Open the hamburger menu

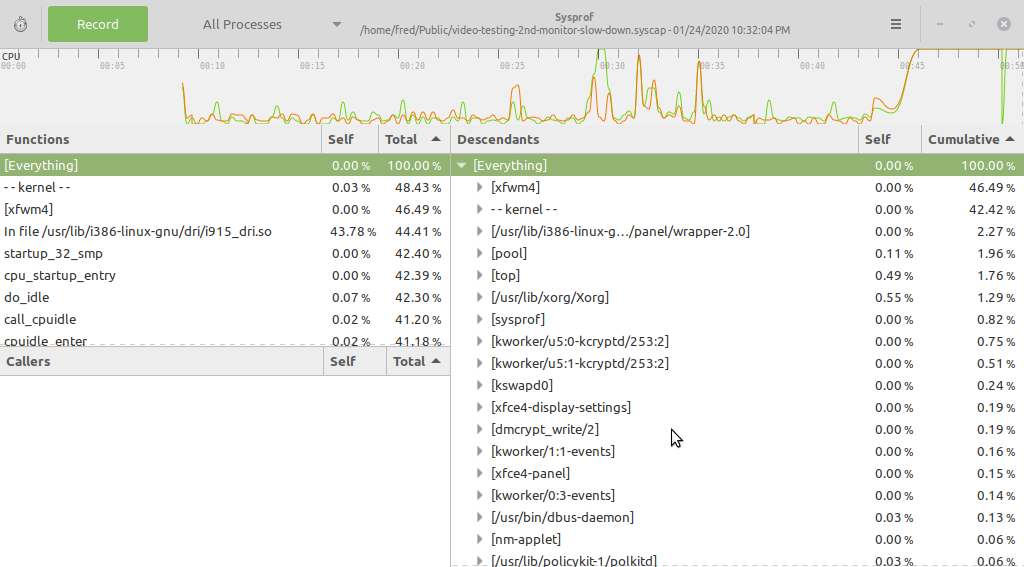tap(896, 25)
